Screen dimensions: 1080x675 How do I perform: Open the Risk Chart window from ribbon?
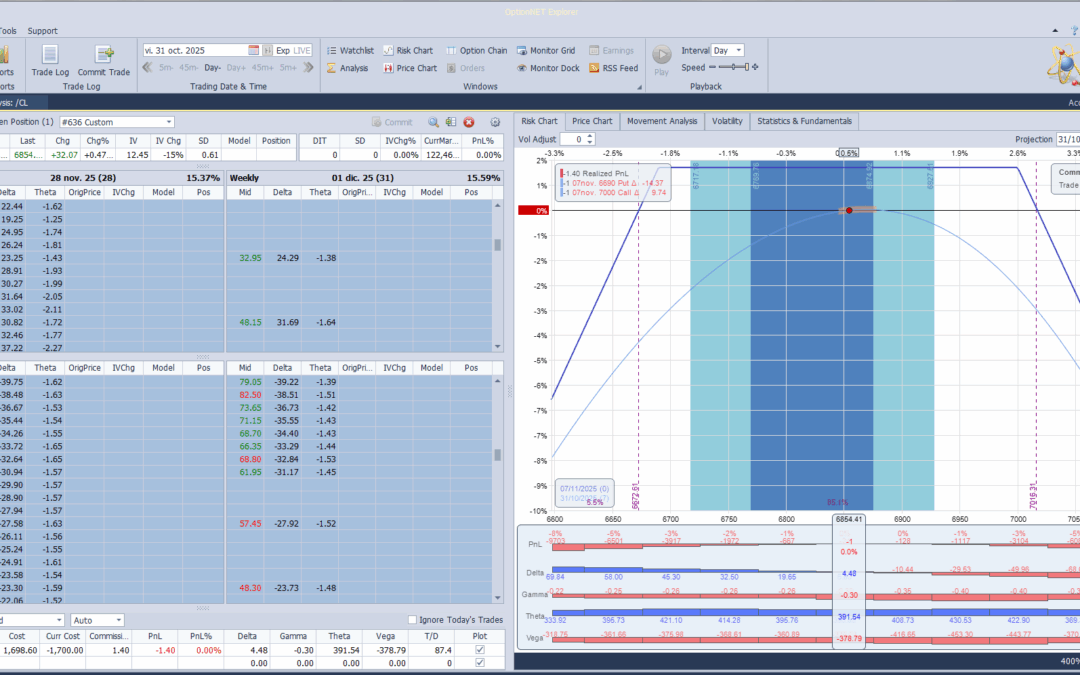[408, 50]
